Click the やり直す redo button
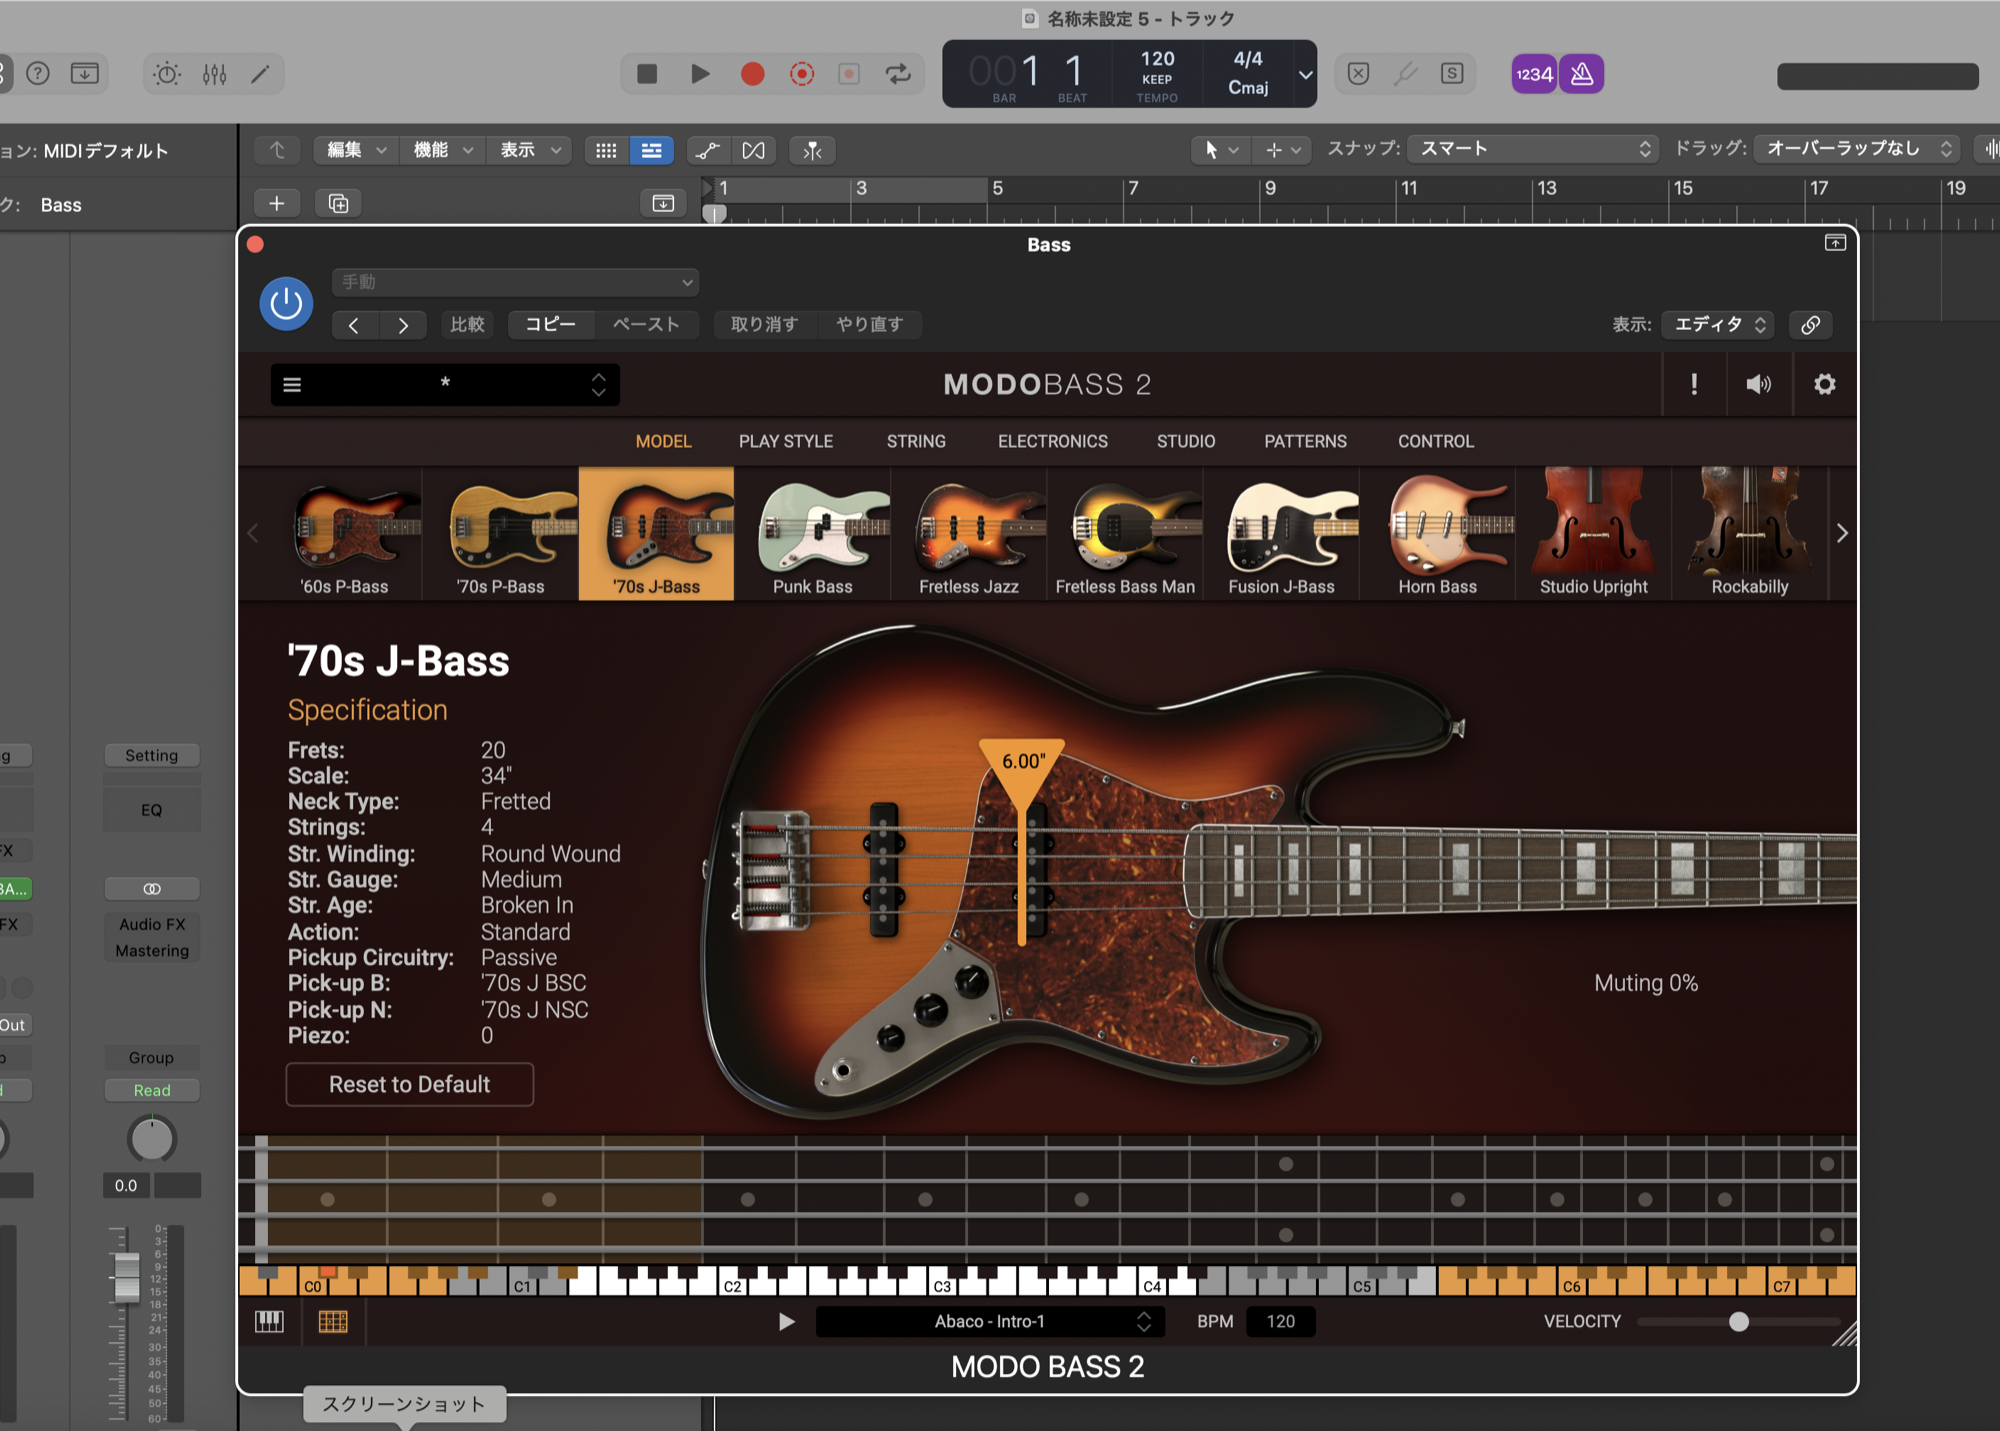This screenshot has width=2000, height=1431. click(x=870, y=325)
